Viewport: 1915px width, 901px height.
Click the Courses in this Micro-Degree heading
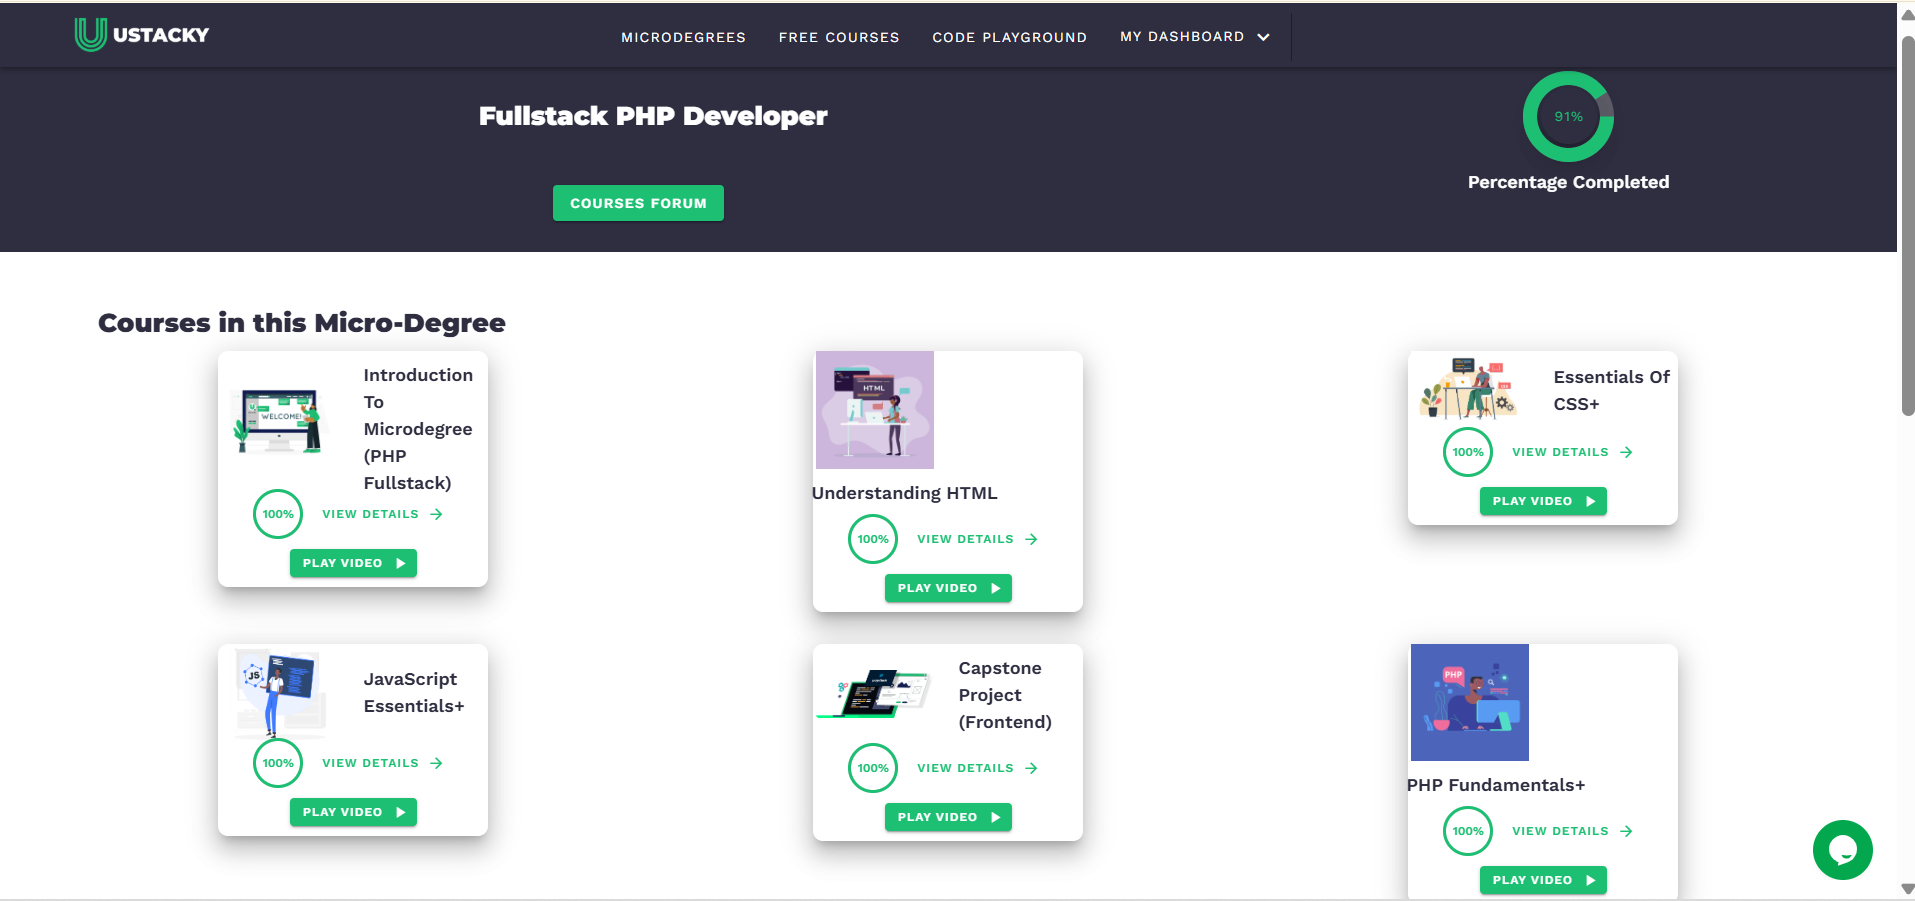coord(302,323)
